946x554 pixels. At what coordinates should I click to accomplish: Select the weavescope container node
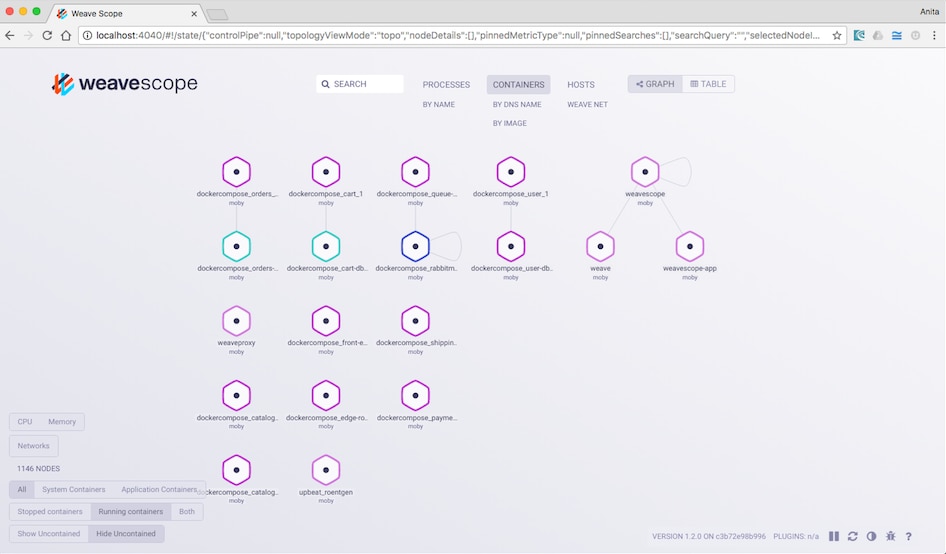[645, 171]
